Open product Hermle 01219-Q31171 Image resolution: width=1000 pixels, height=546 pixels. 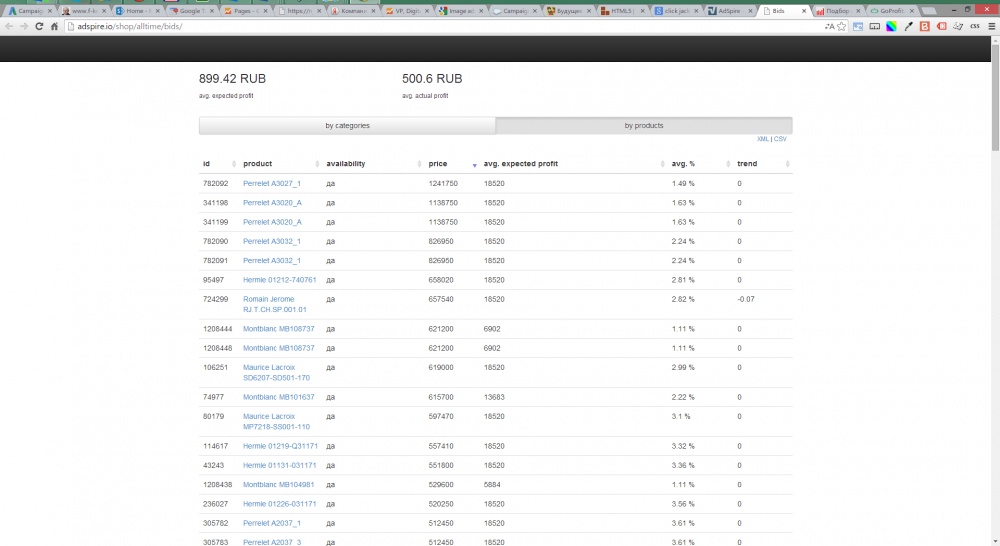pos(280,446)
